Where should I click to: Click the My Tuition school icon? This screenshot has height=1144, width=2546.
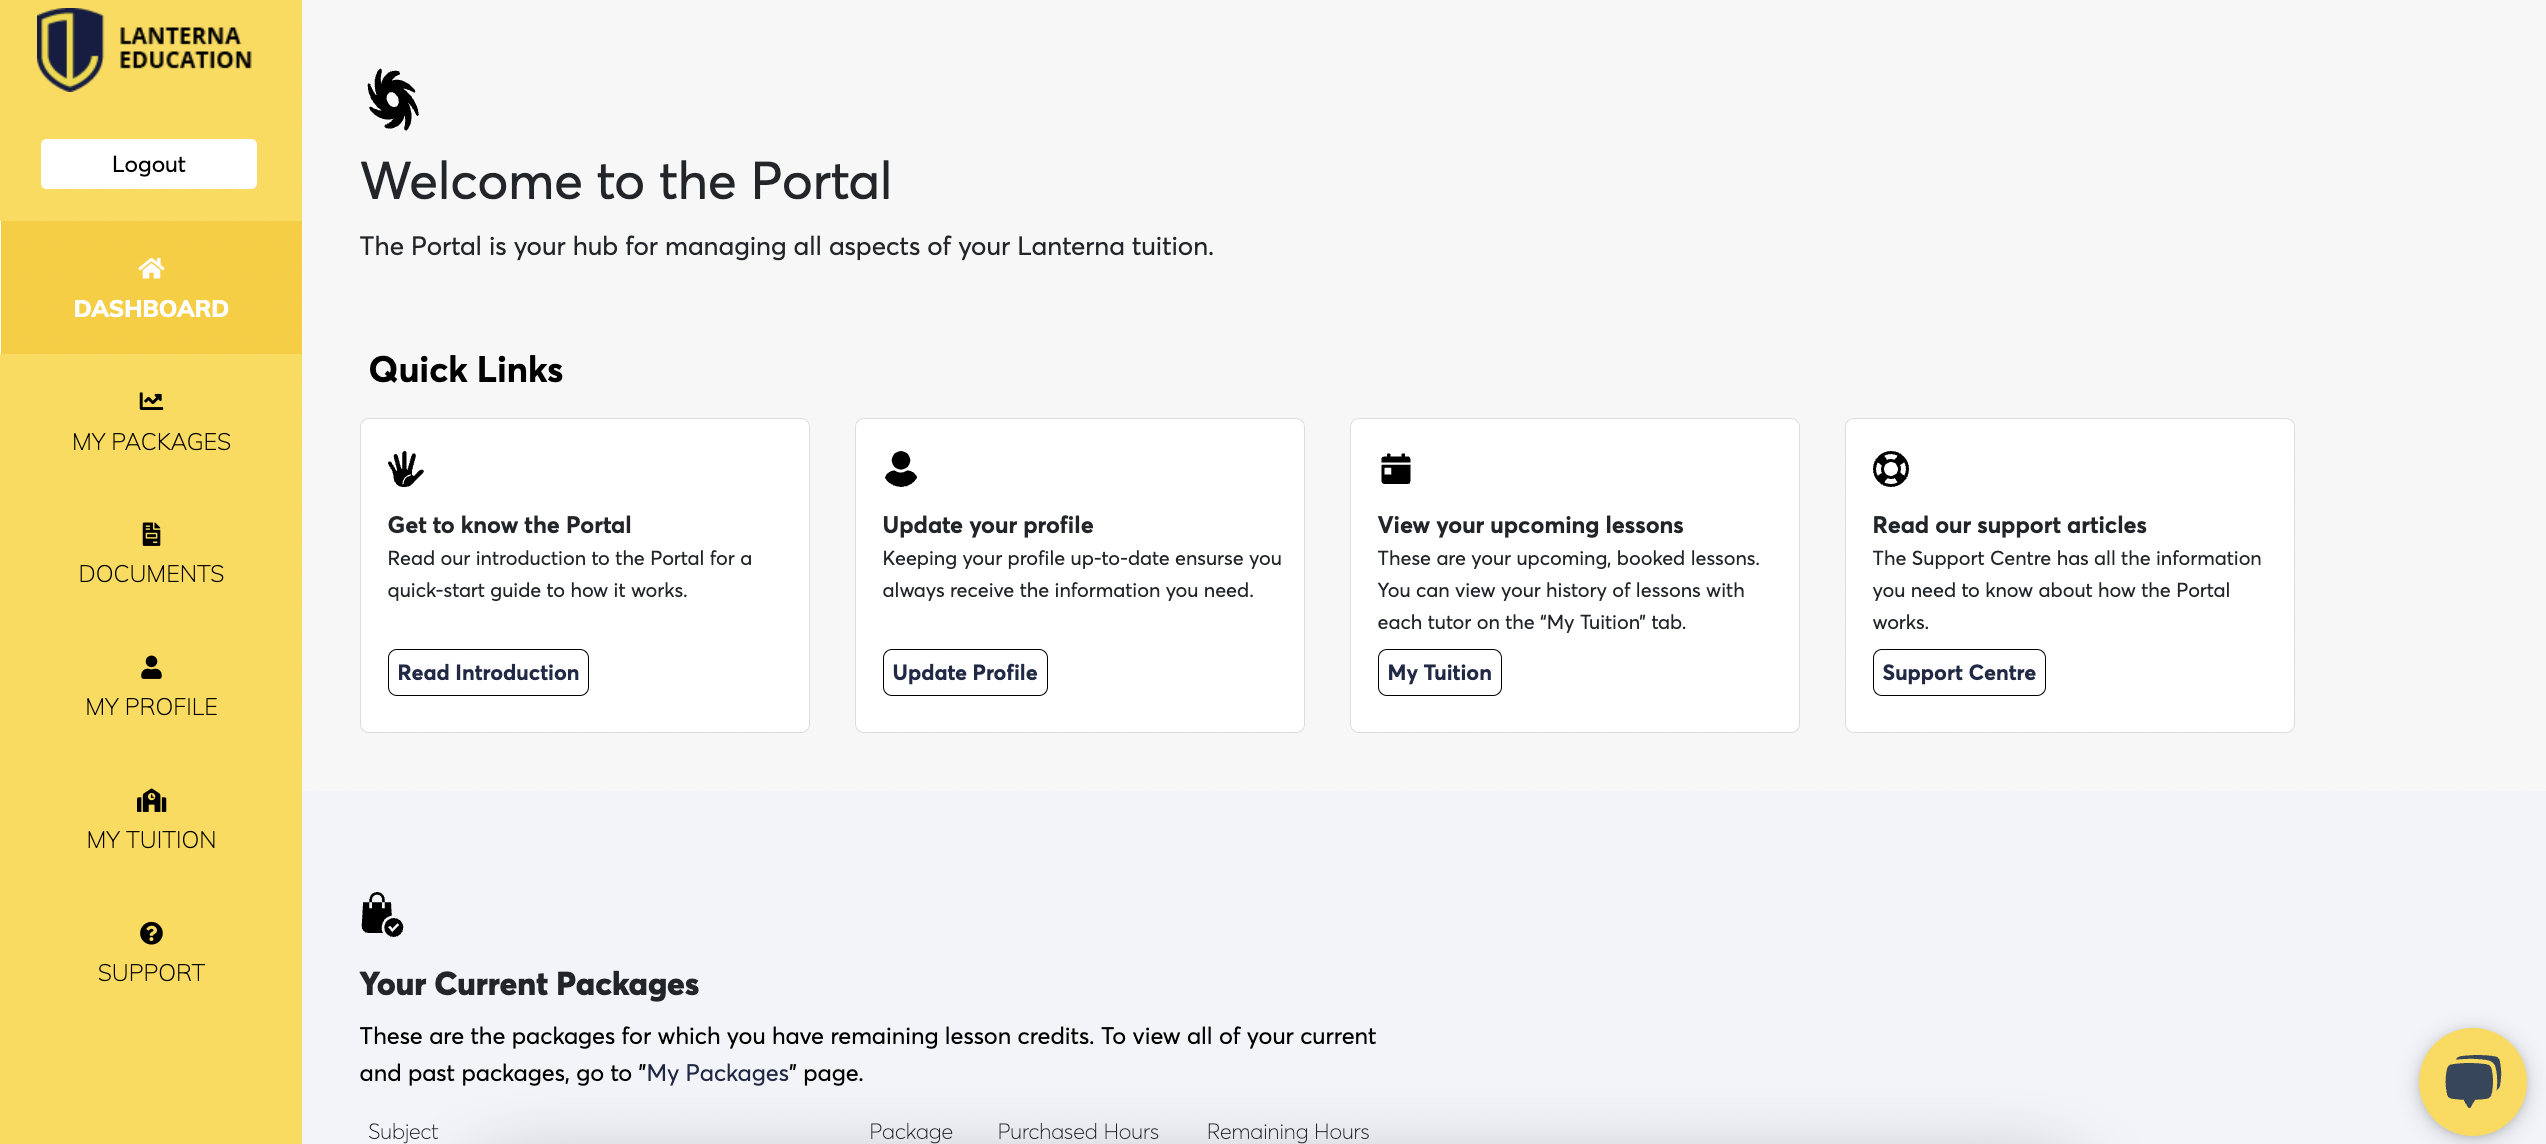point(151,800)
